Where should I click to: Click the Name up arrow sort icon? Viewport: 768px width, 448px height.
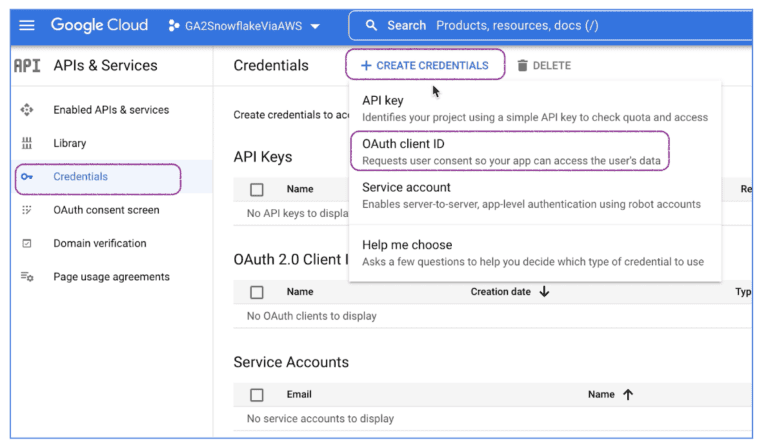pyautogui.click(x=628, y=394)
